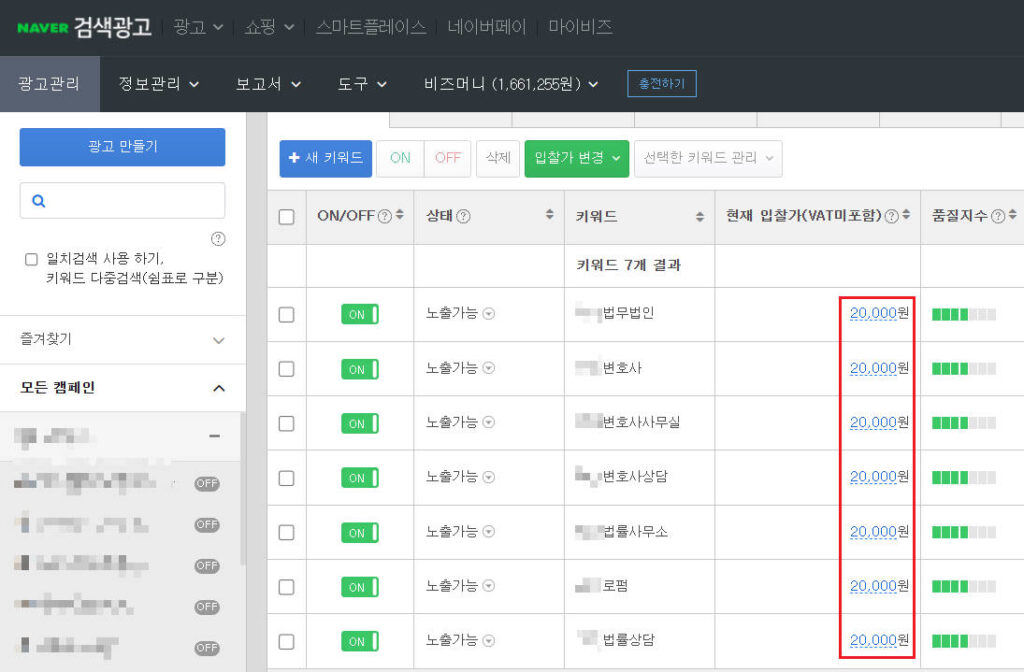This screenshot has width=1024, height=672.
Task: Sort by 품질지수 column arrows
Action: 1013,215
